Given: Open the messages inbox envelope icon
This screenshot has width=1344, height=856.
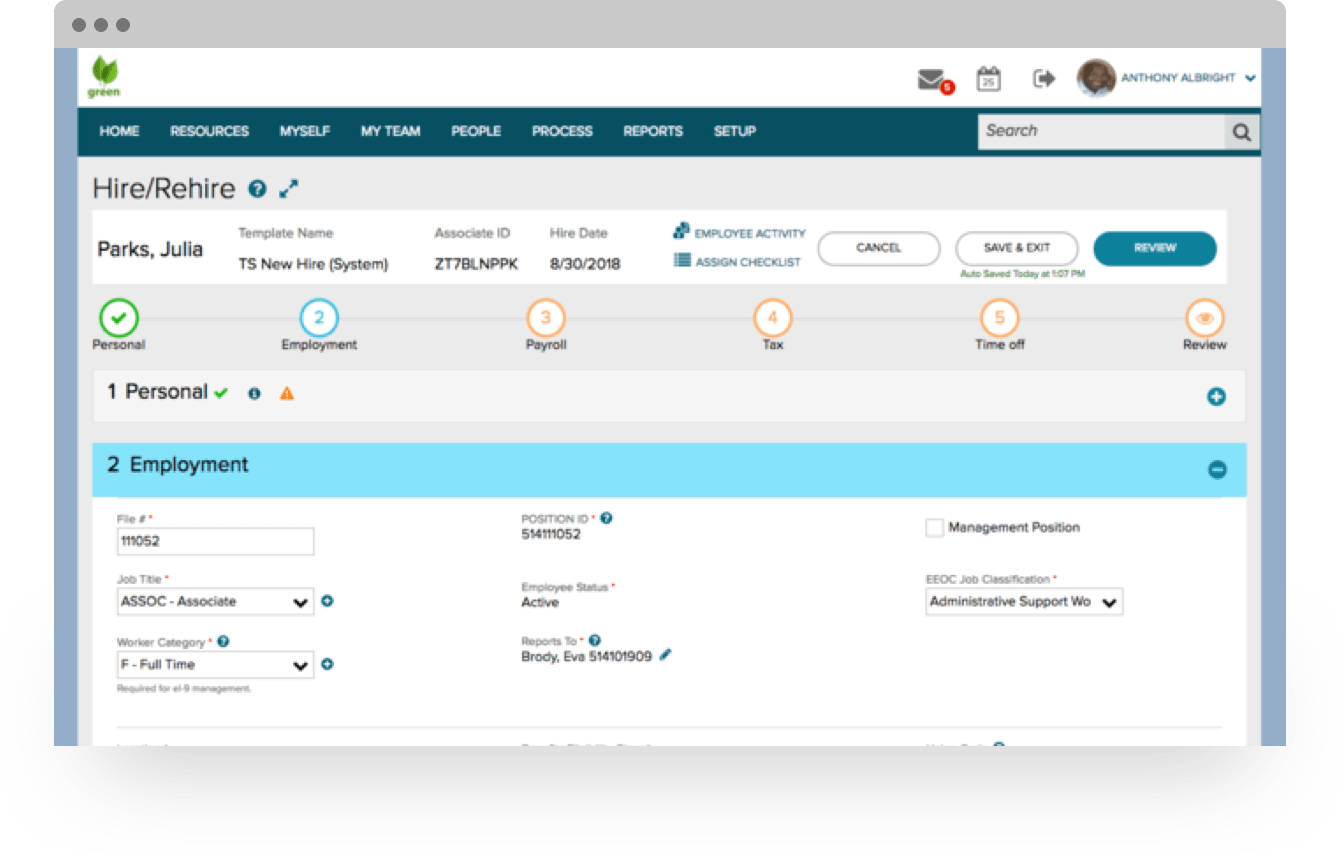Looking at the screenshot, I should coord(931,78).
